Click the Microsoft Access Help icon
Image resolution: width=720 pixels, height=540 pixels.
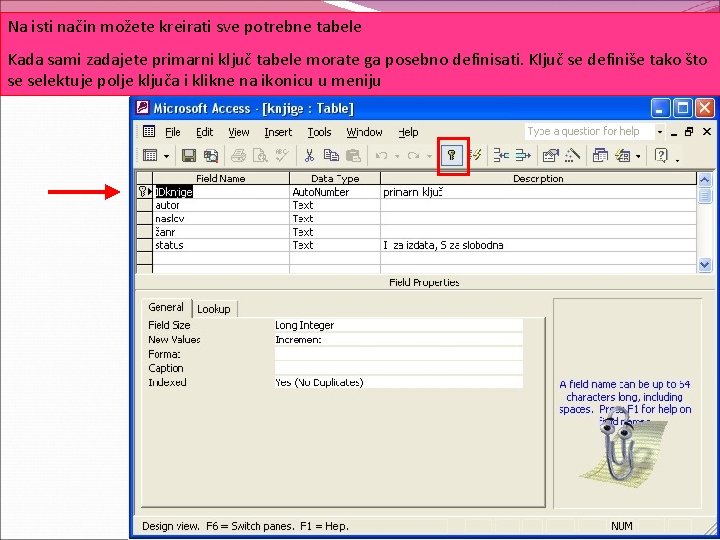(661, 156)
